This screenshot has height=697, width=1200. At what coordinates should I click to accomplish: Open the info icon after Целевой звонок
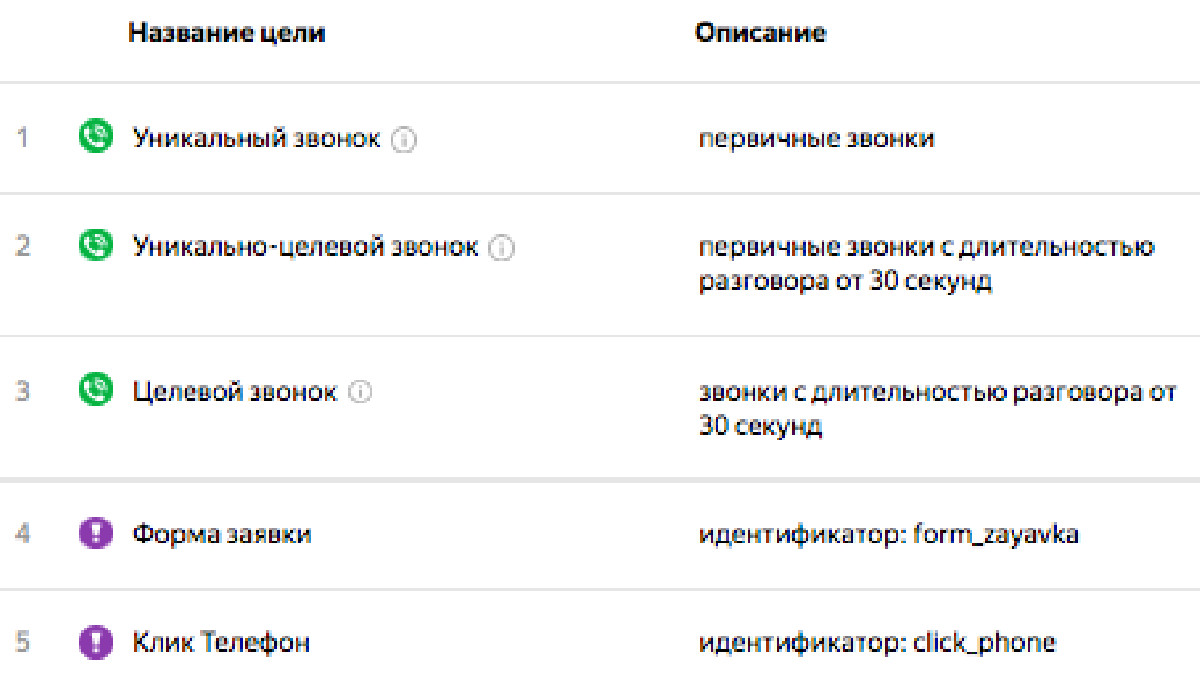coord(360,392)
